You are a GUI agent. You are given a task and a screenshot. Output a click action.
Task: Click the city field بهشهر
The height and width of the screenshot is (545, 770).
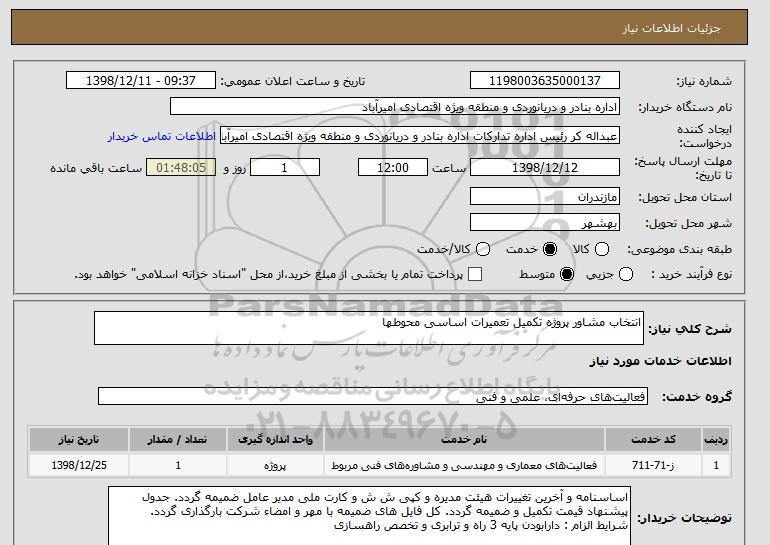(x=545, y=222)
